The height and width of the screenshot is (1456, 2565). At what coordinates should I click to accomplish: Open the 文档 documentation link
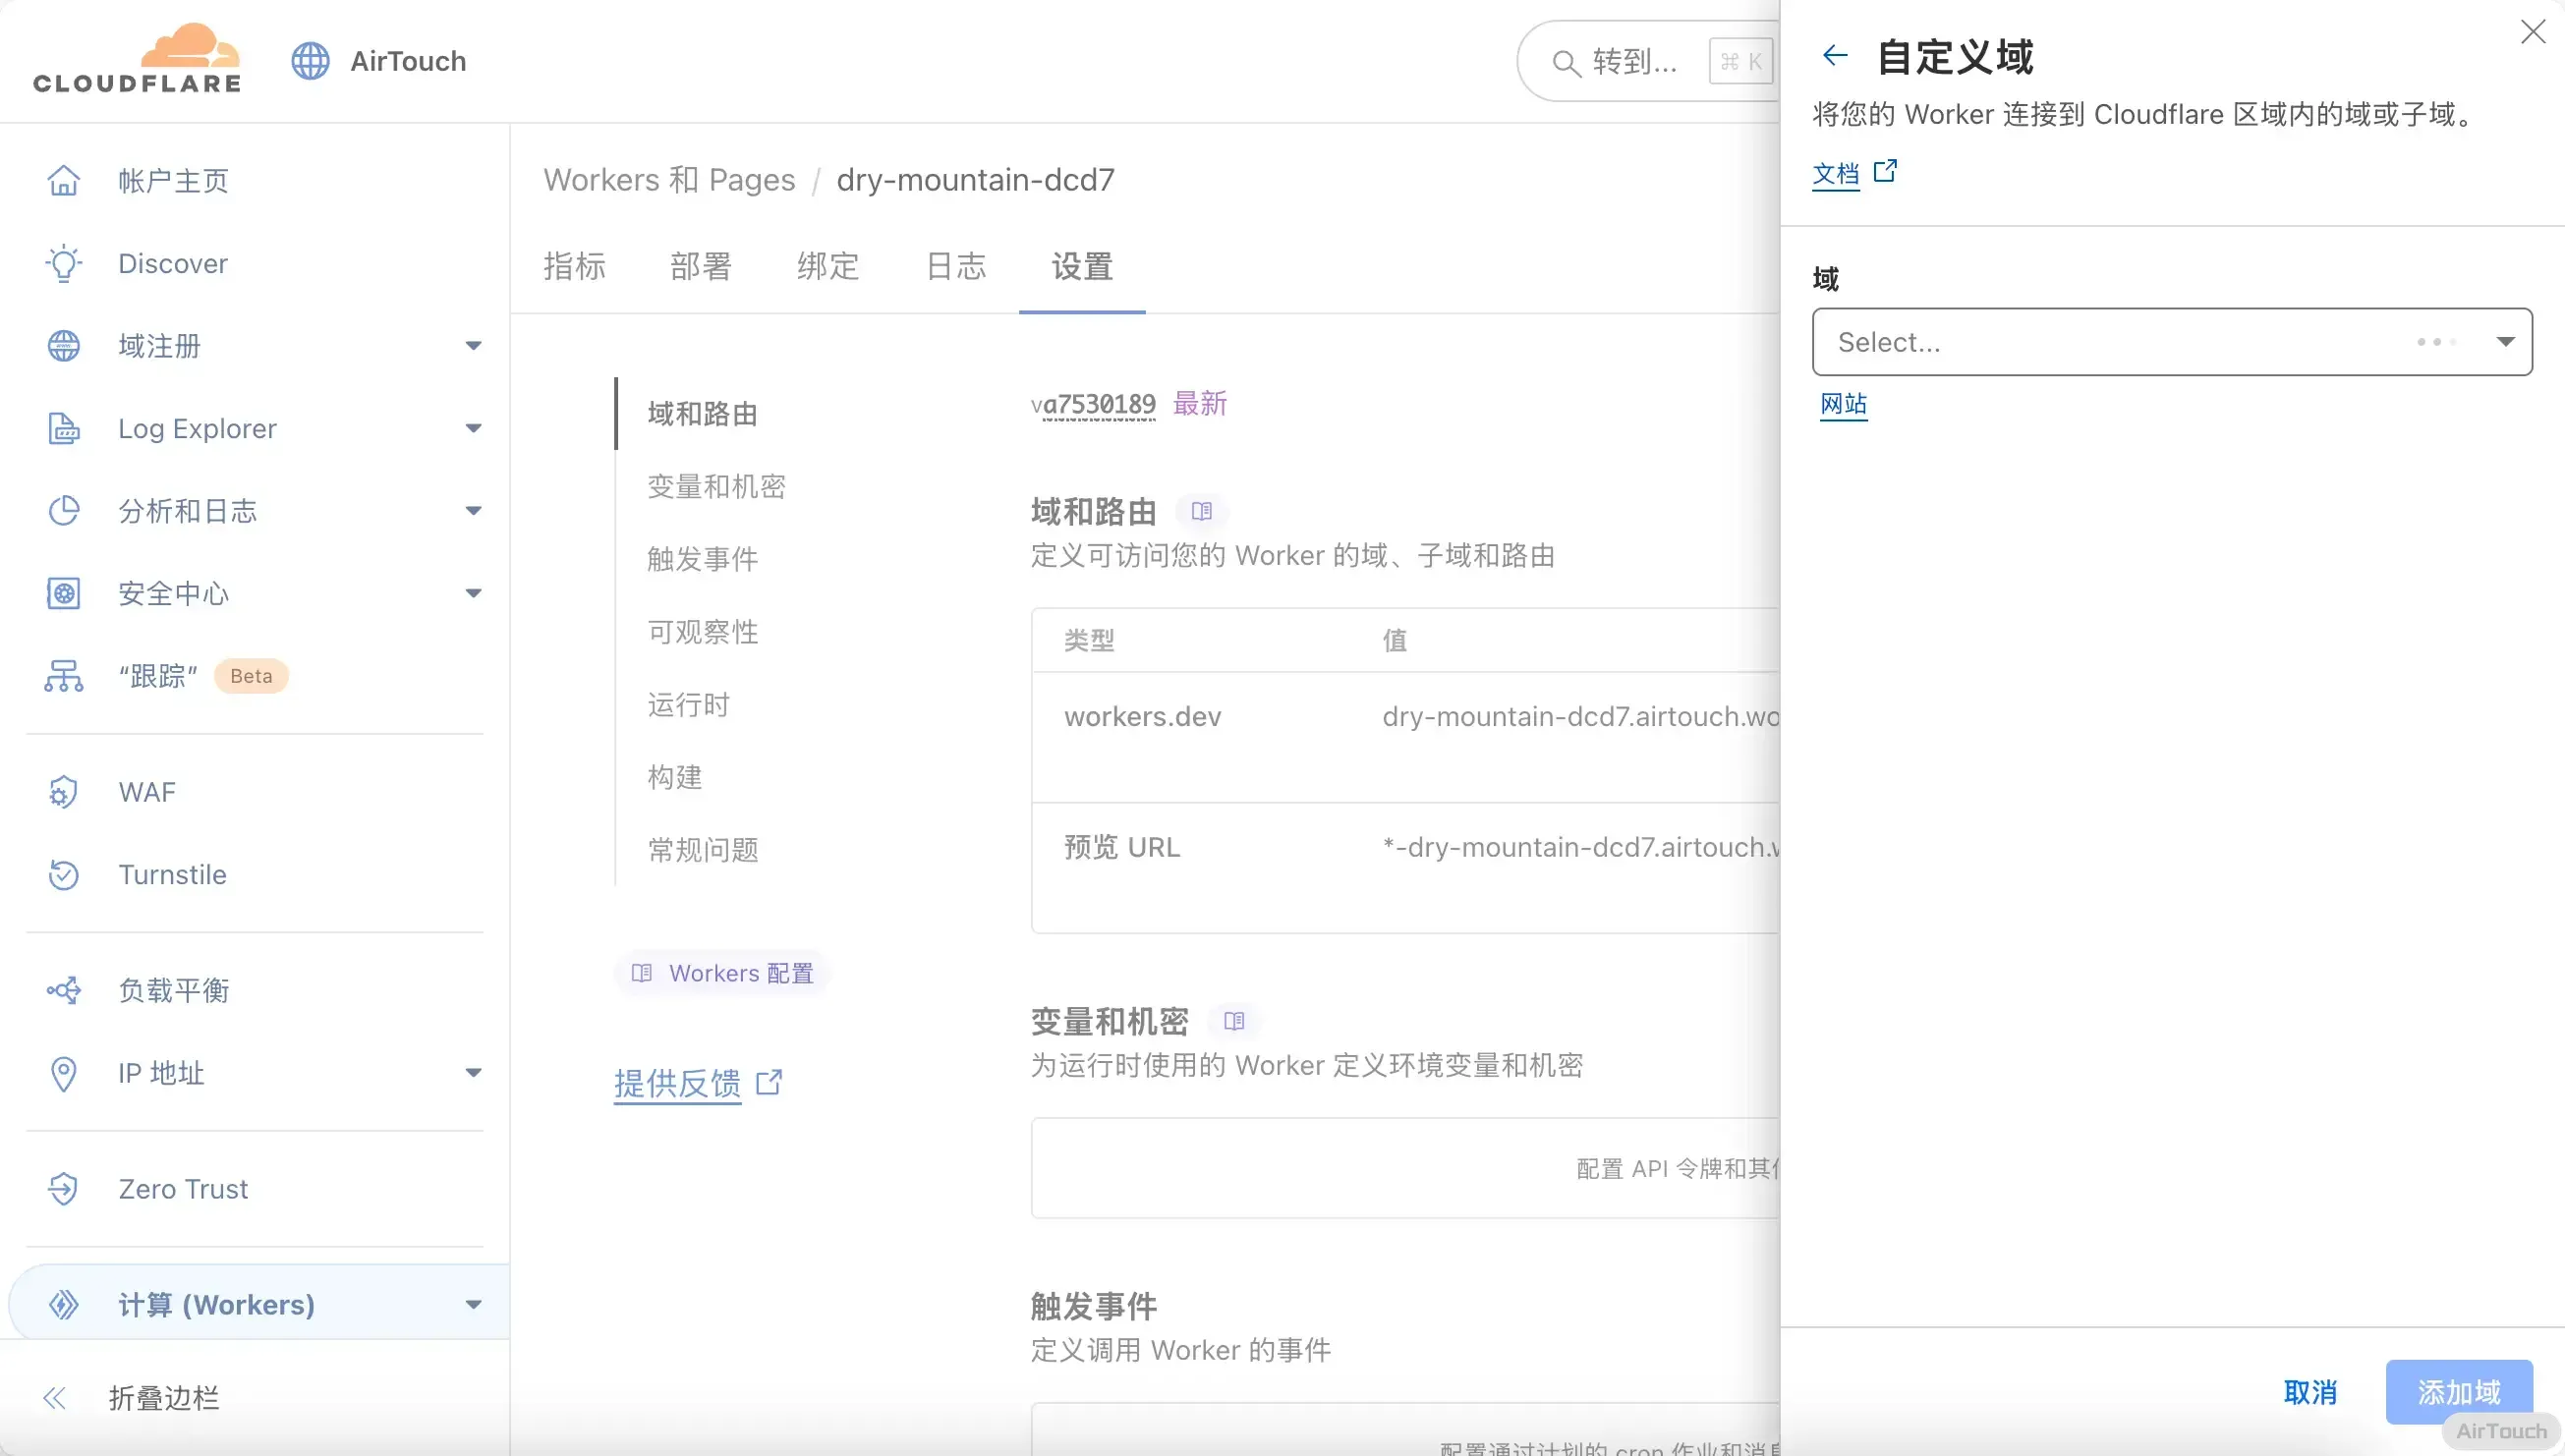pos(1836,174)
